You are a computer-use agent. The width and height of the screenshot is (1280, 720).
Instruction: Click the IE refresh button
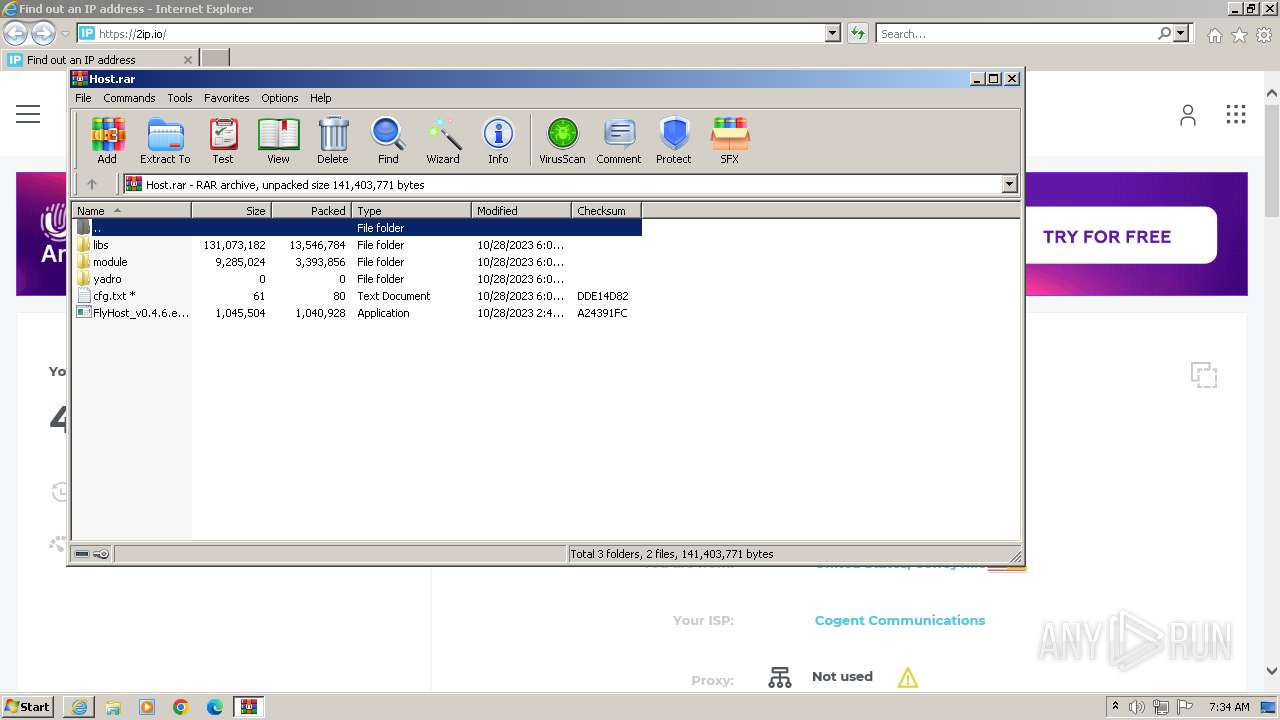857,33
